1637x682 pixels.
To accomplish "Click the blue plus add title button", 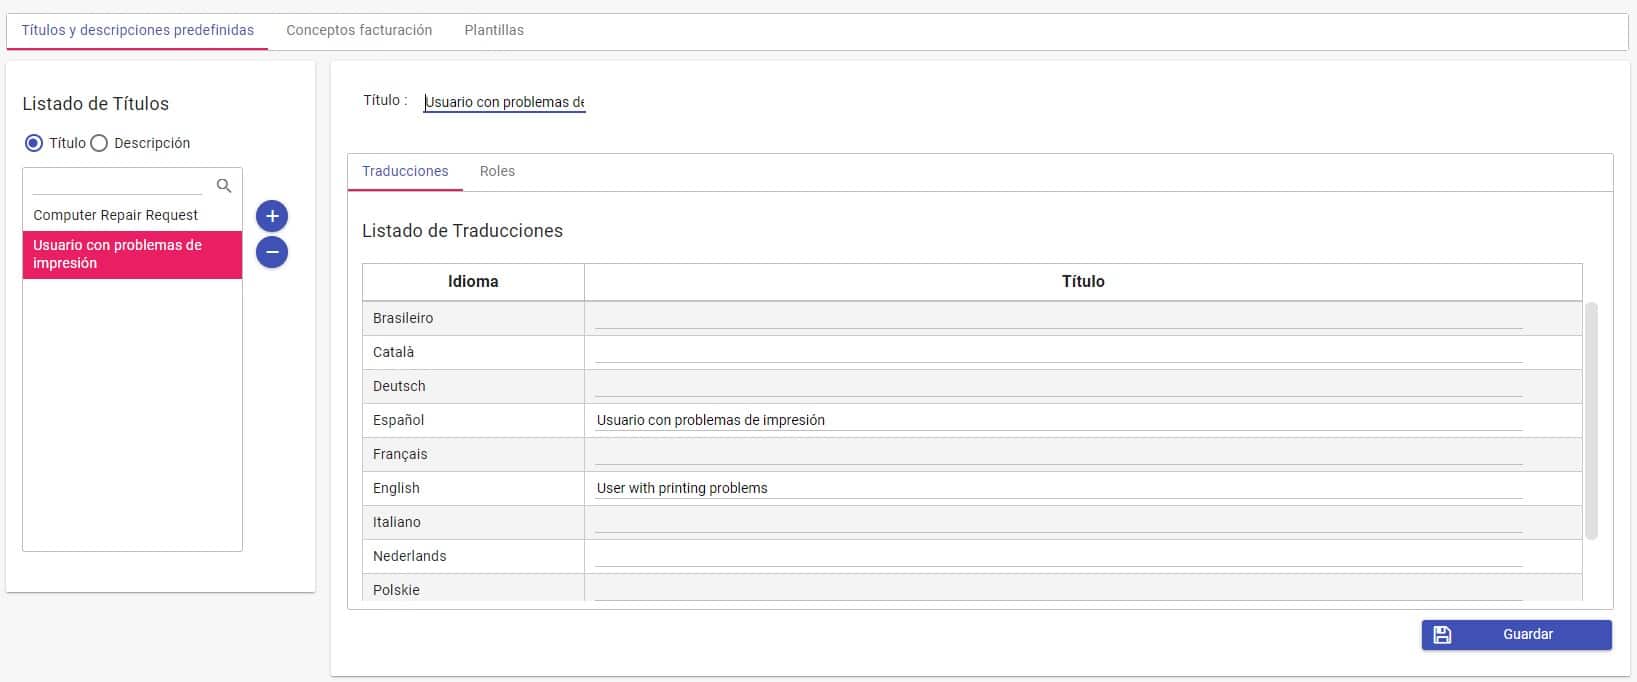I will point(272,216).
